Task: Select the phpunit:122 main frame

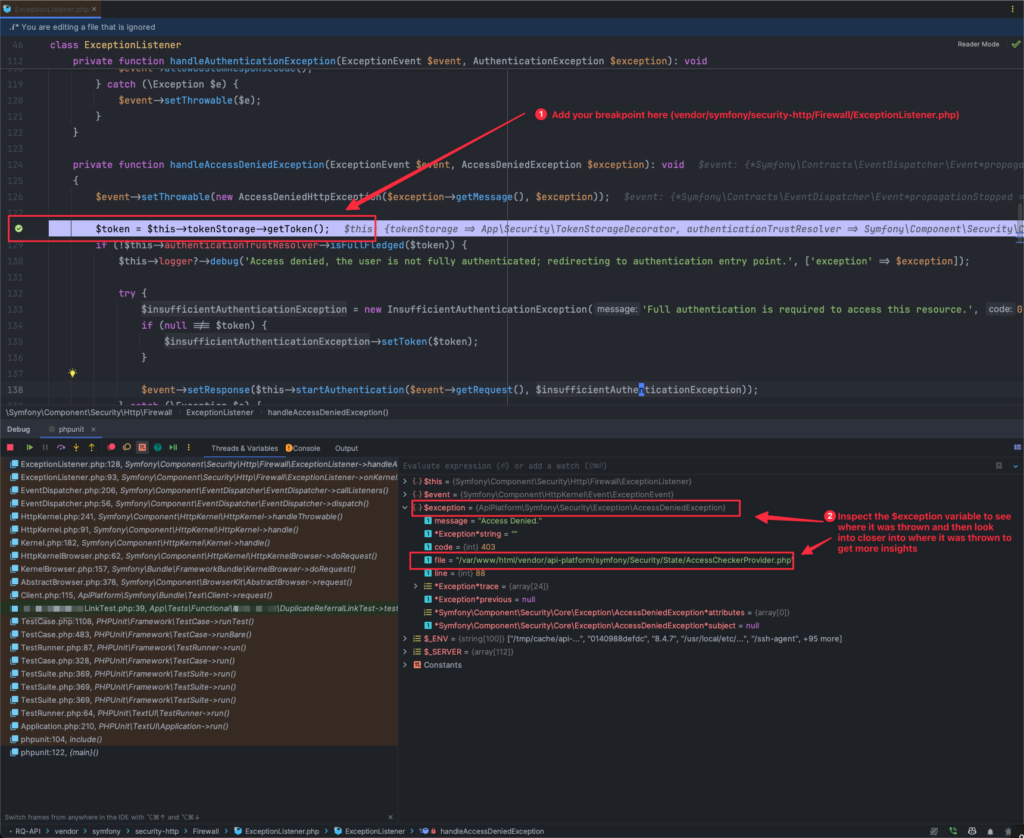Action: [203, 752]
